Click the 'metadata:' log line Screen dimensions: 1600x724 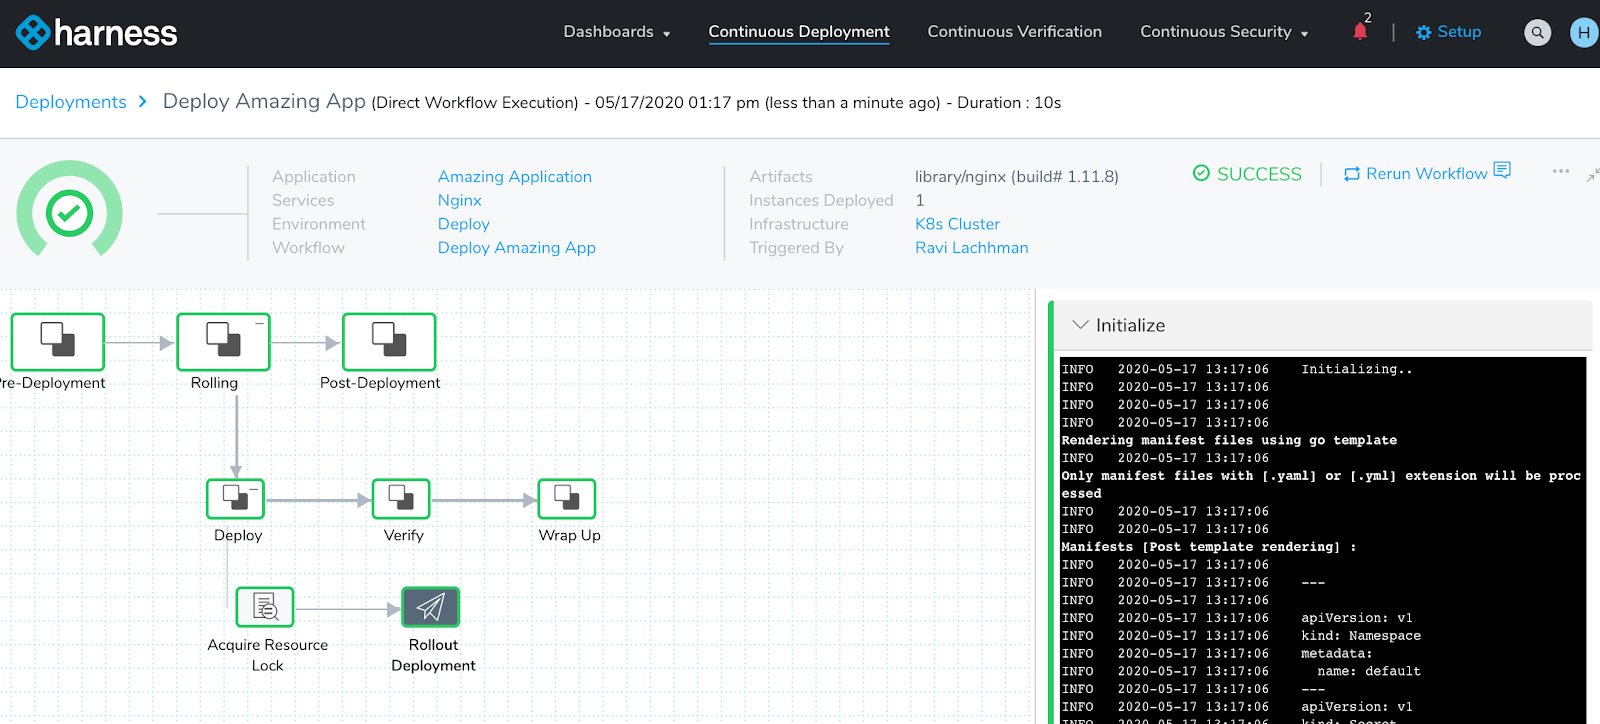[1337, 654]
